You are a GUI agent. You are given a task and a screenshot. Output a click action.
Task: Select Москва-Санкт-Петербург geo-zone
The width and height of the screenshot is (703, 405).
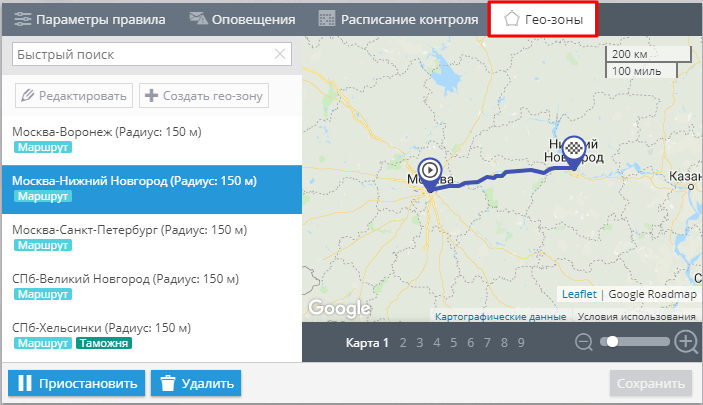pyautogui.click(x=152, y=238)
